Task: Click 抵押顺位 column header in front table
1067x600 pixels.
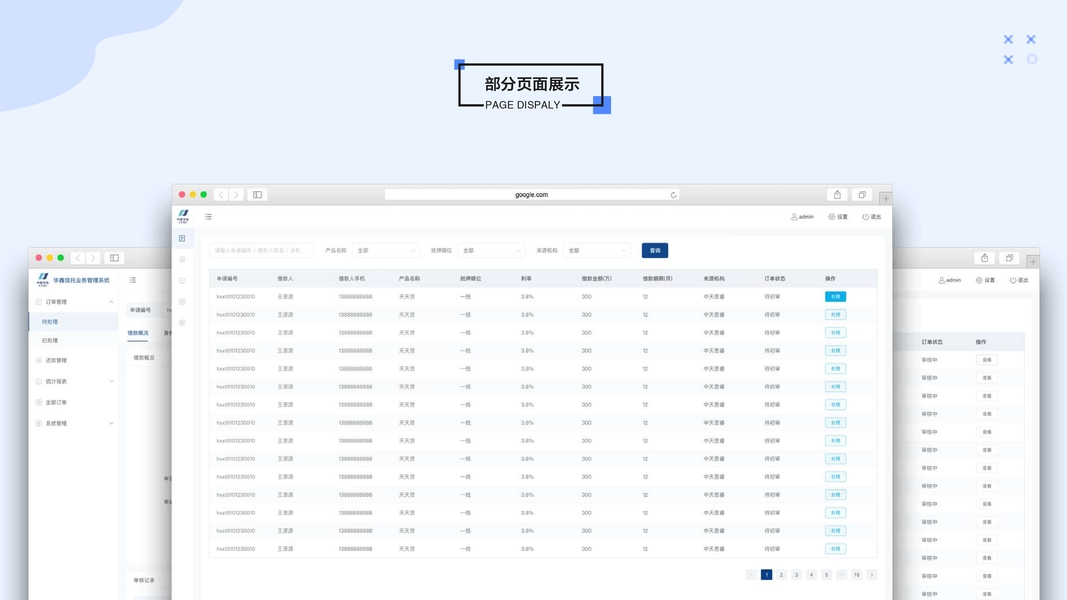Action: 470,279
